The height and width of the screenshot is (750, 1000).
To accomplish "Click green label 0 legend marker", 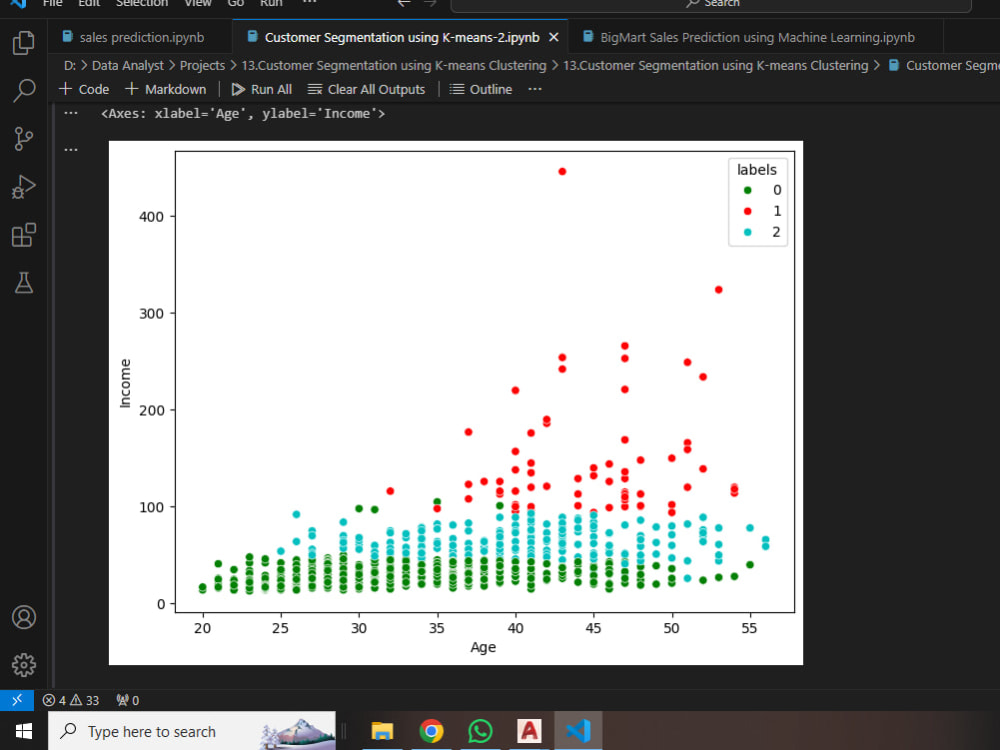I will pyautogui.click(x=747, y=190).
